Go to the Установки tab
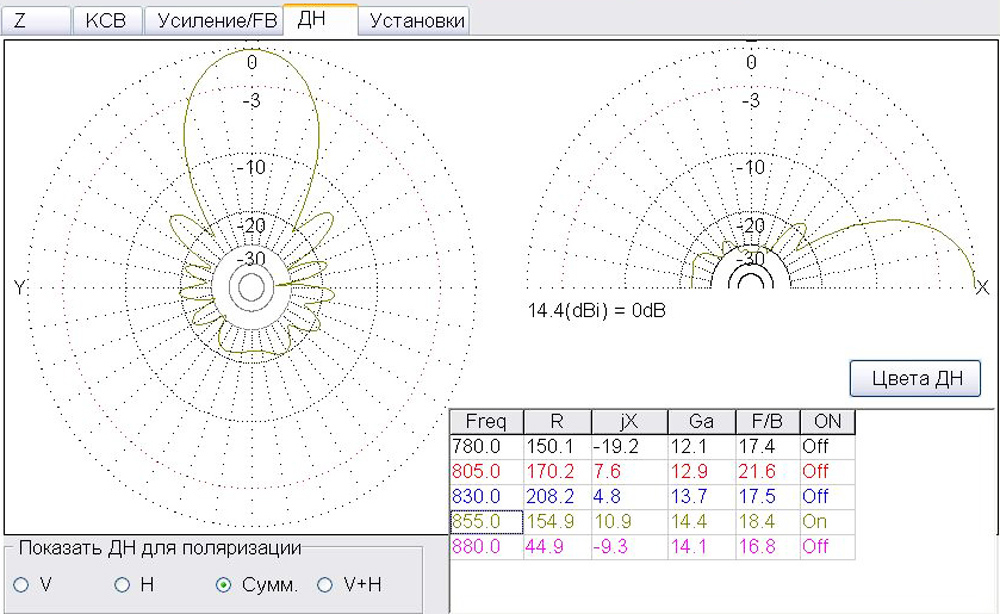 (416, 20)
